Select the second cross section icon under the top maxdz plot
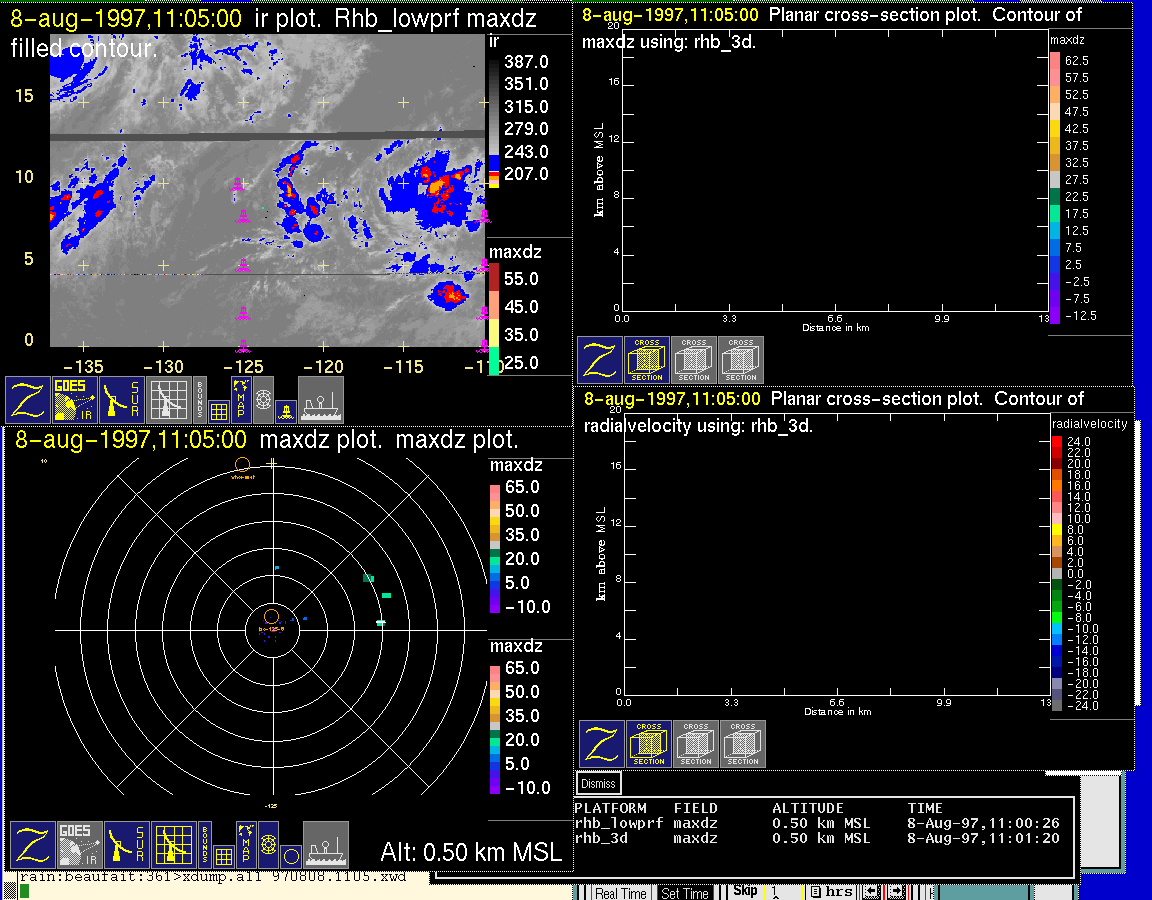 tap(694, 360)
